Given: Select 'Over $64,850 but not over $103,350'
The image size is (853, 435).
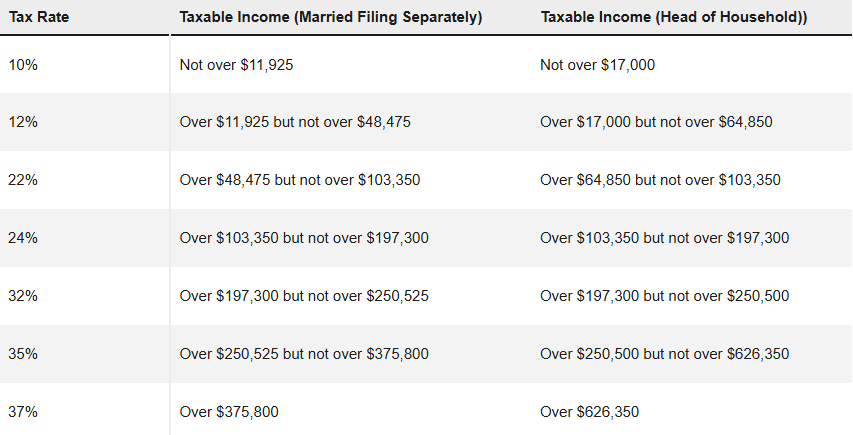Looking at the screenshot, I should tap(660, 180).
